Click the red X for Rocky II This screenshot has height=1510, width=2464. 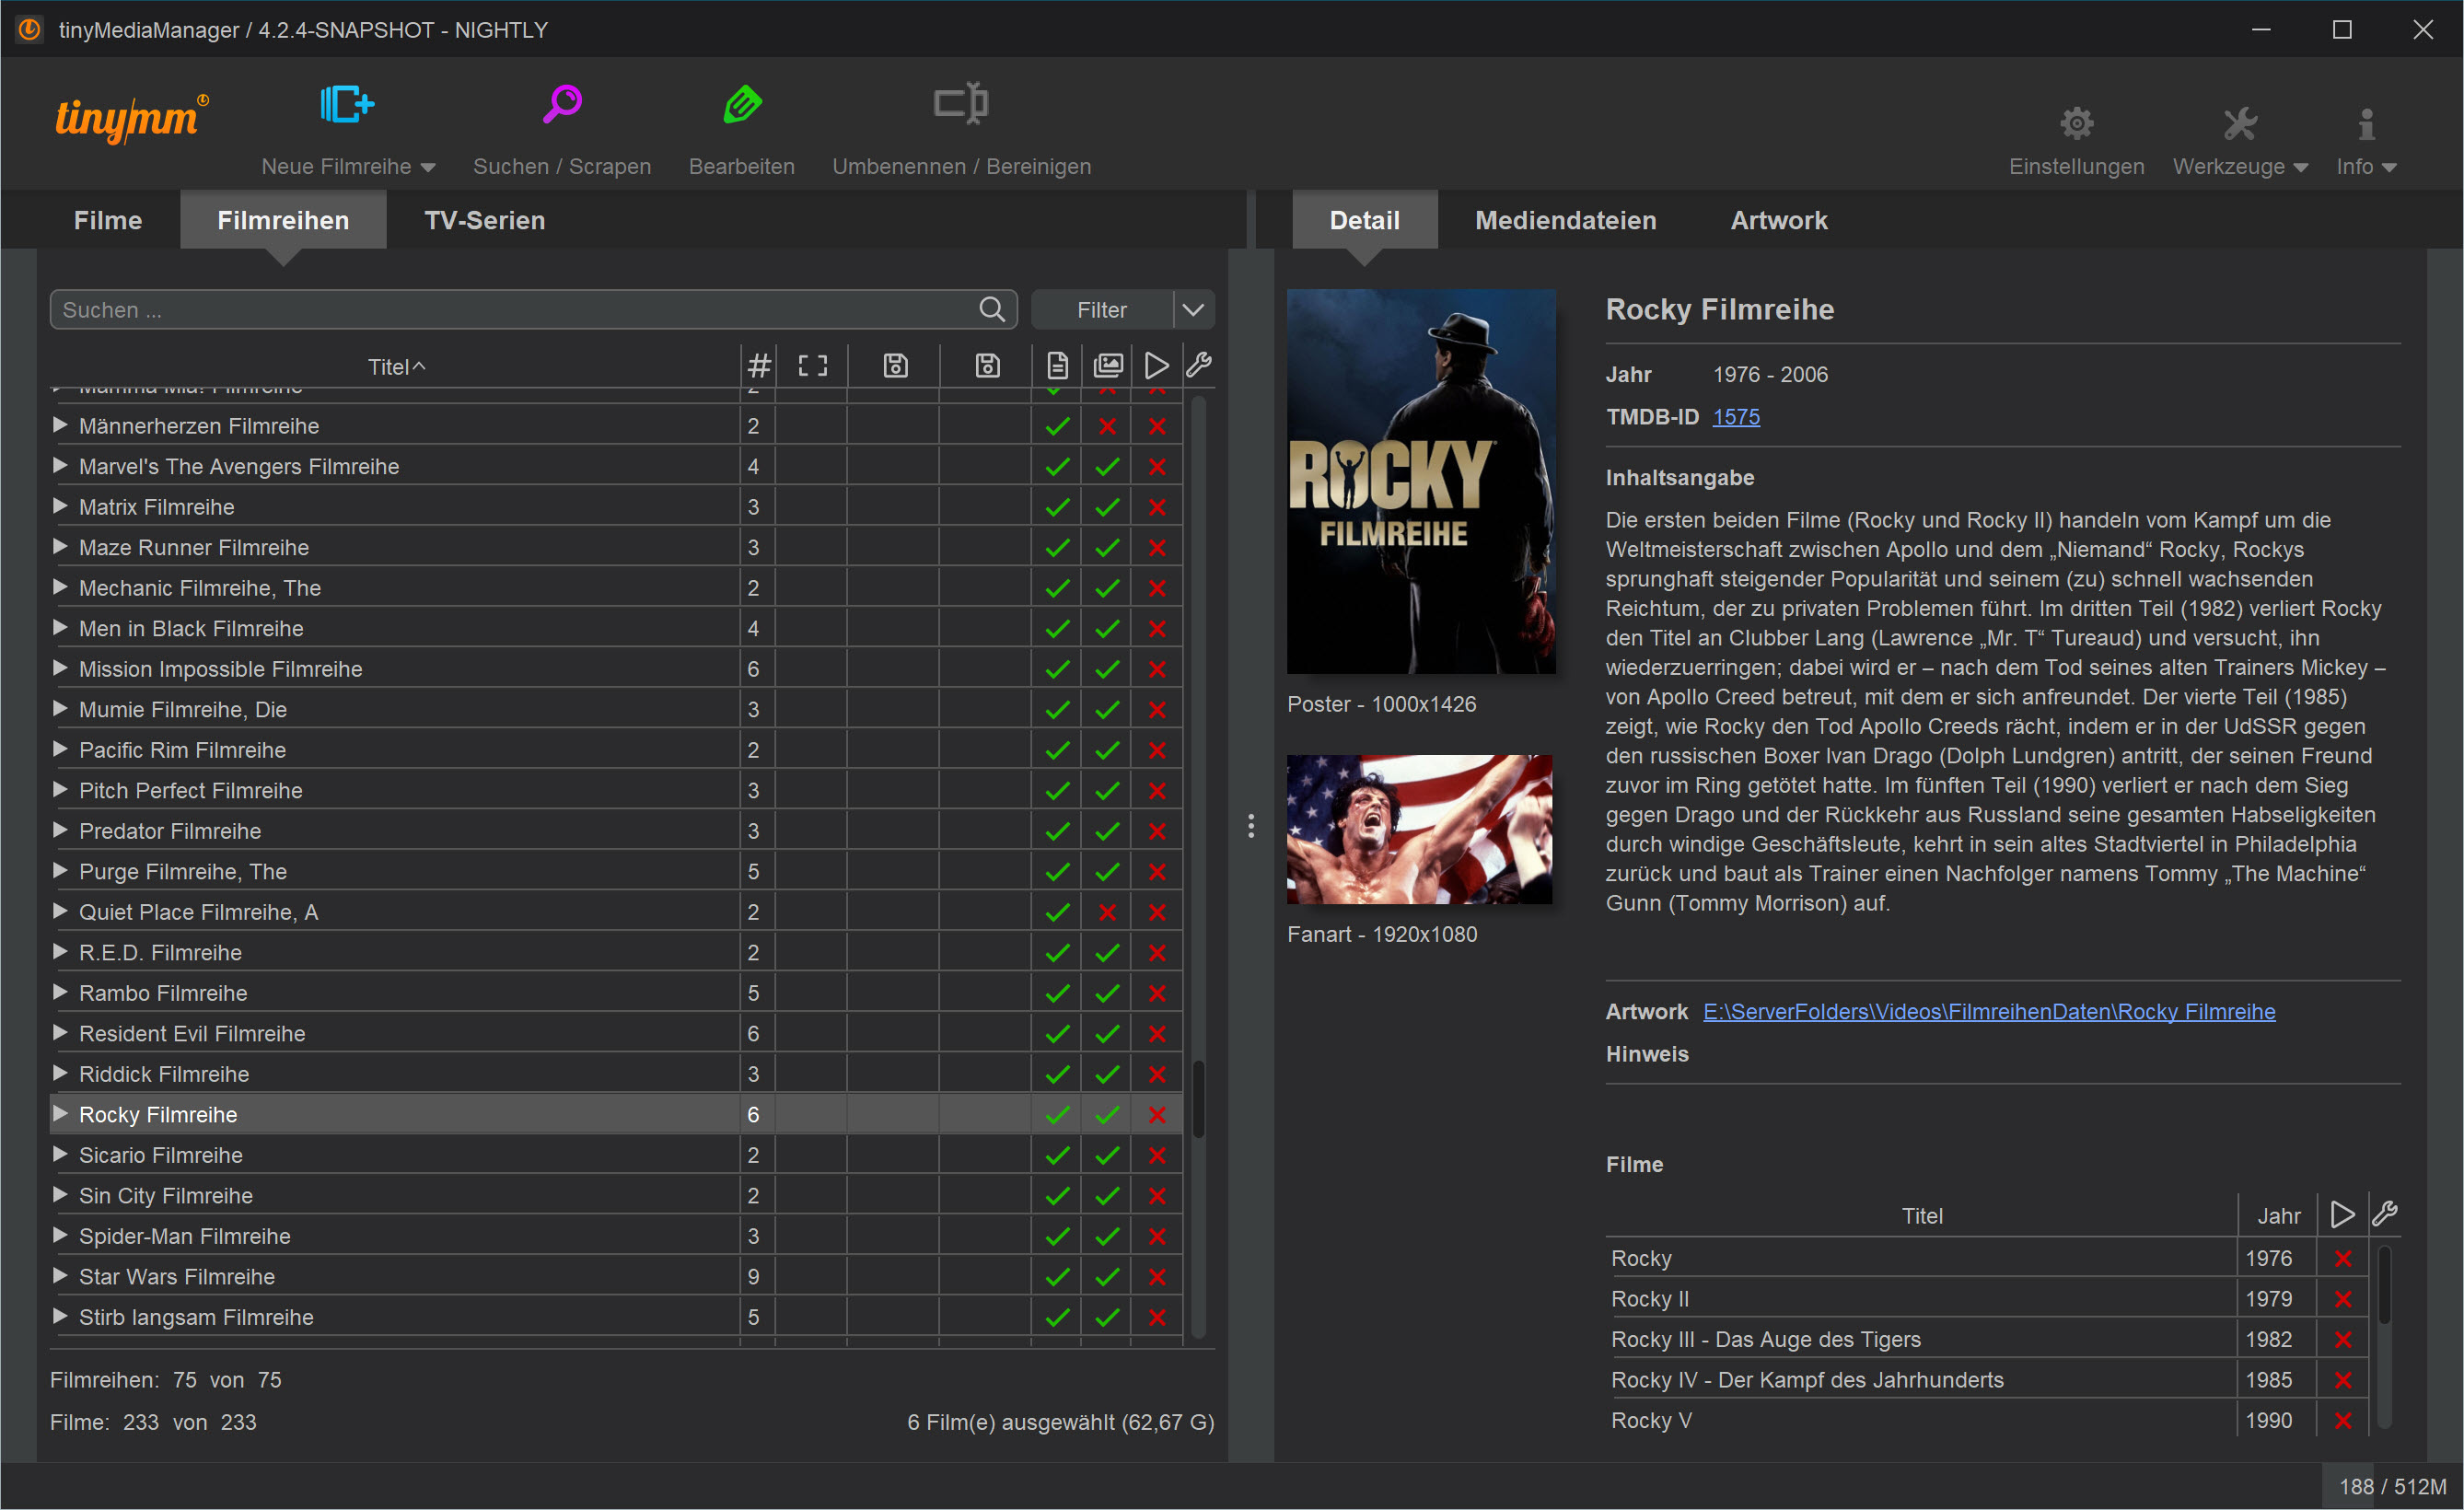[x=2342, y=1299]
